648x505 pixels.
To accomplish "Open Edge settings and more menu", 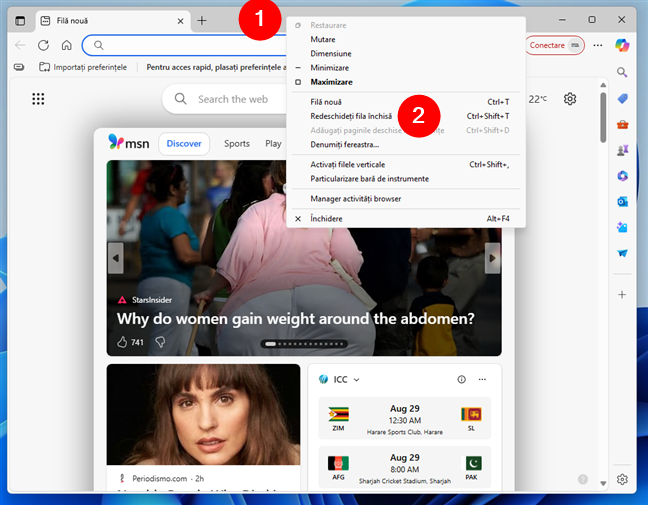I will [598, 45].
